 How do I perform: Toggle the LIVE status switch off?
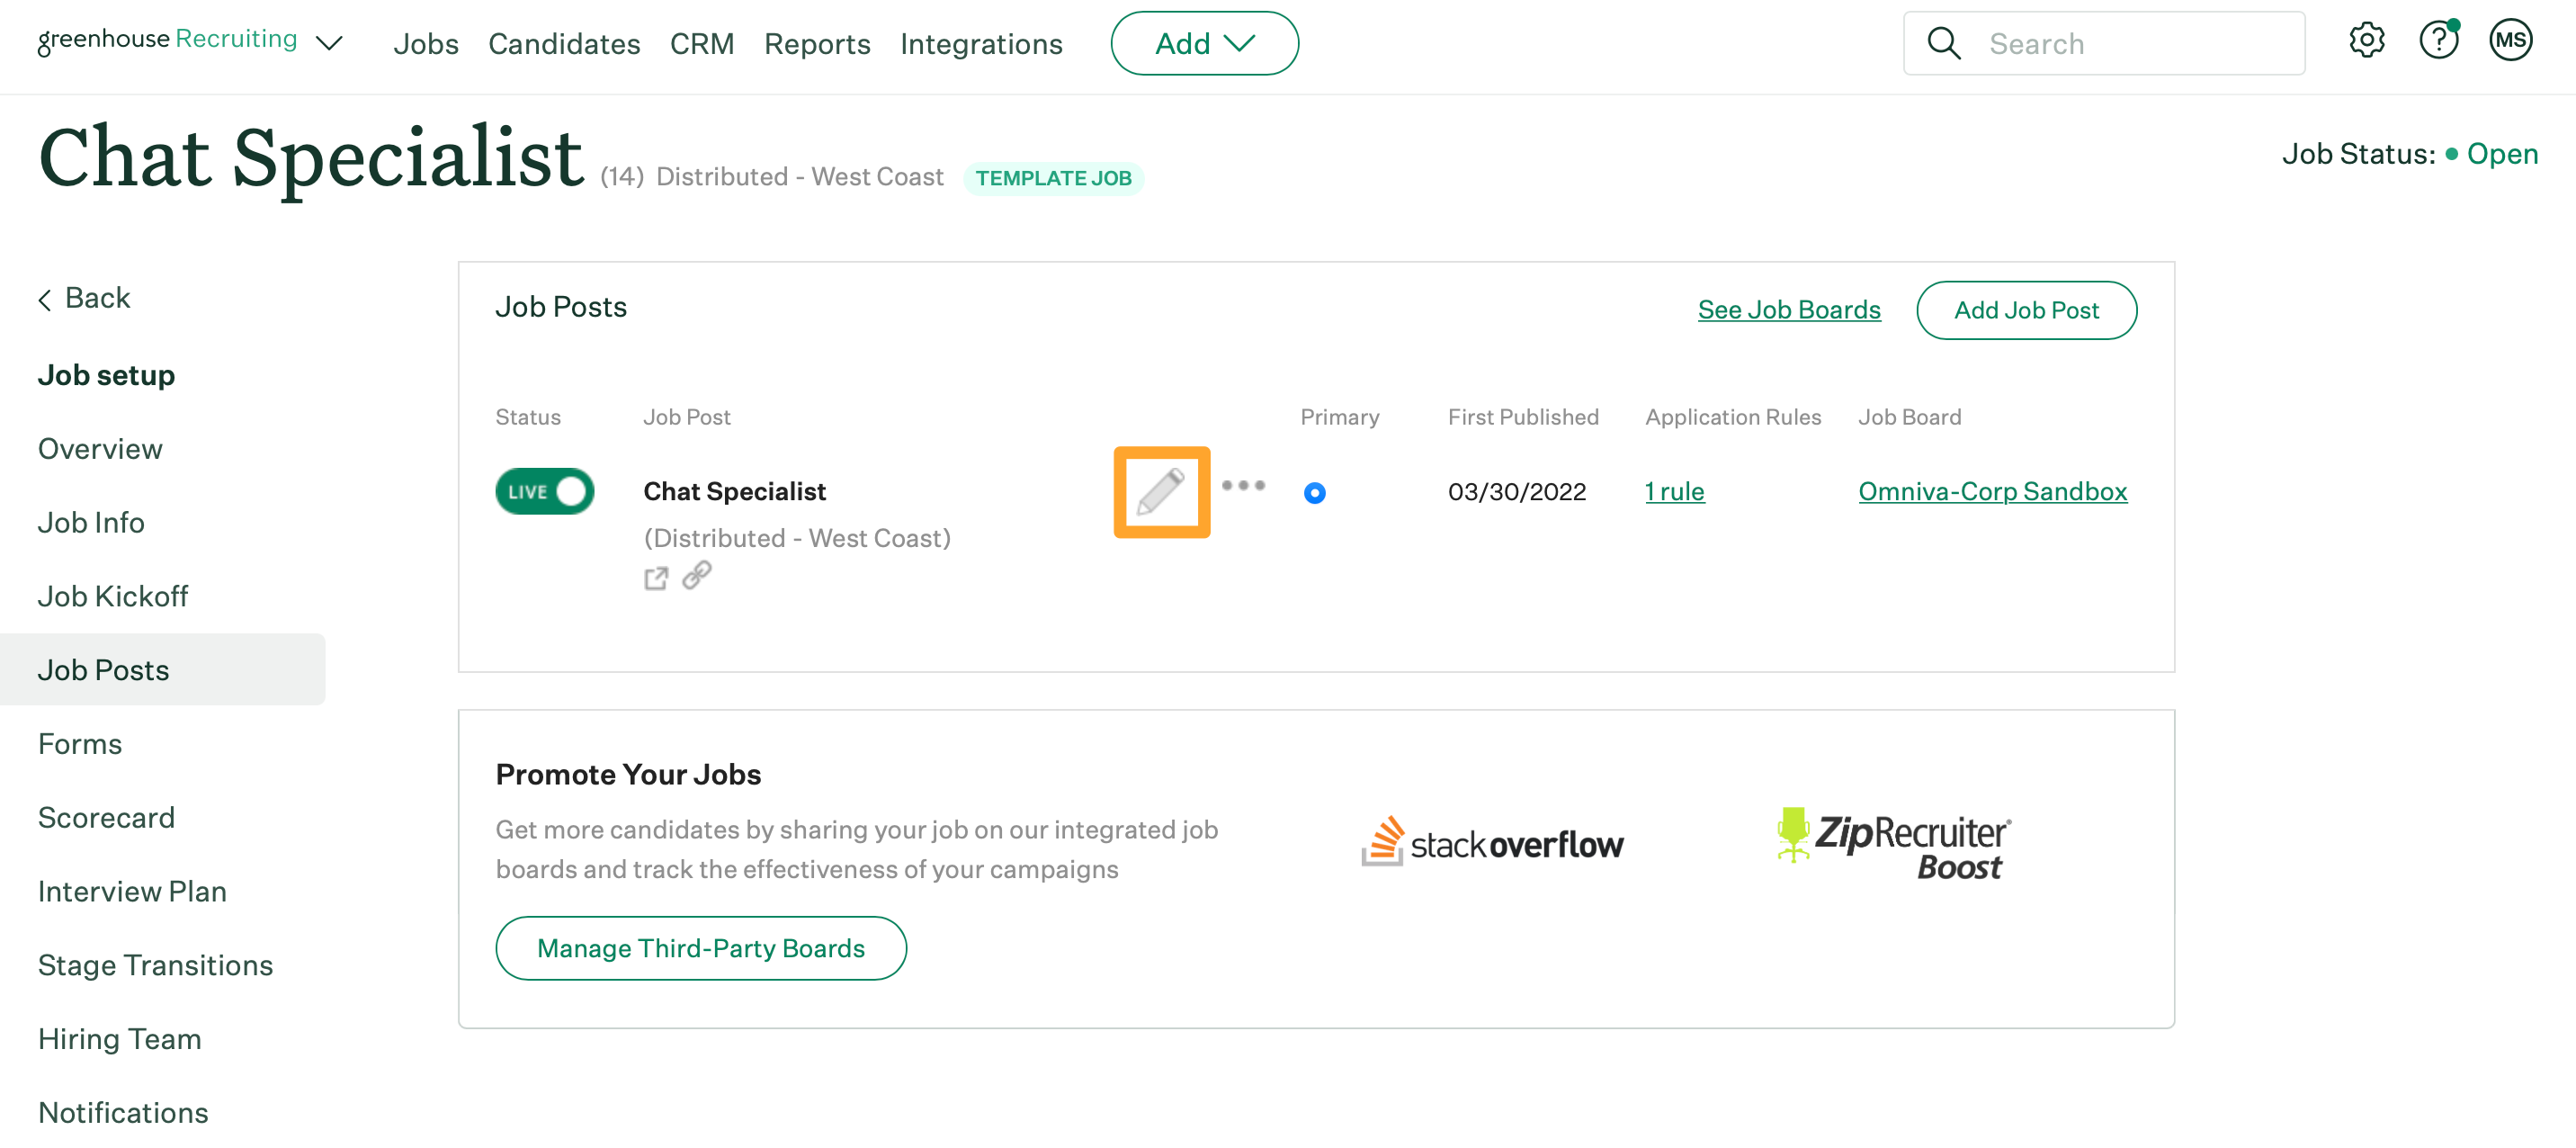pos(545,492)
